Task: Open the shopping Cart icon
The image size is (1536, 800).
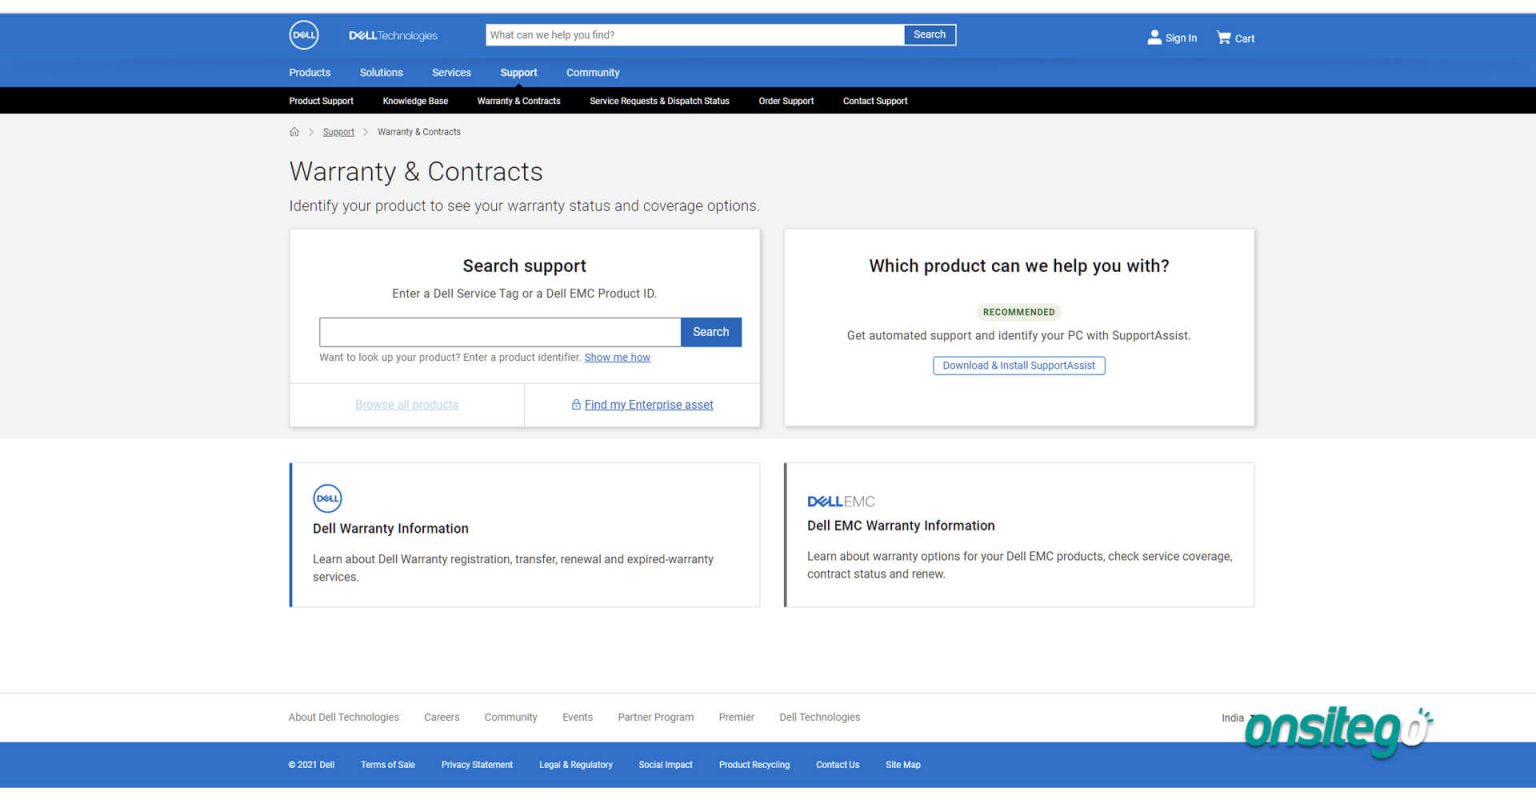Action: [1223, 37]
